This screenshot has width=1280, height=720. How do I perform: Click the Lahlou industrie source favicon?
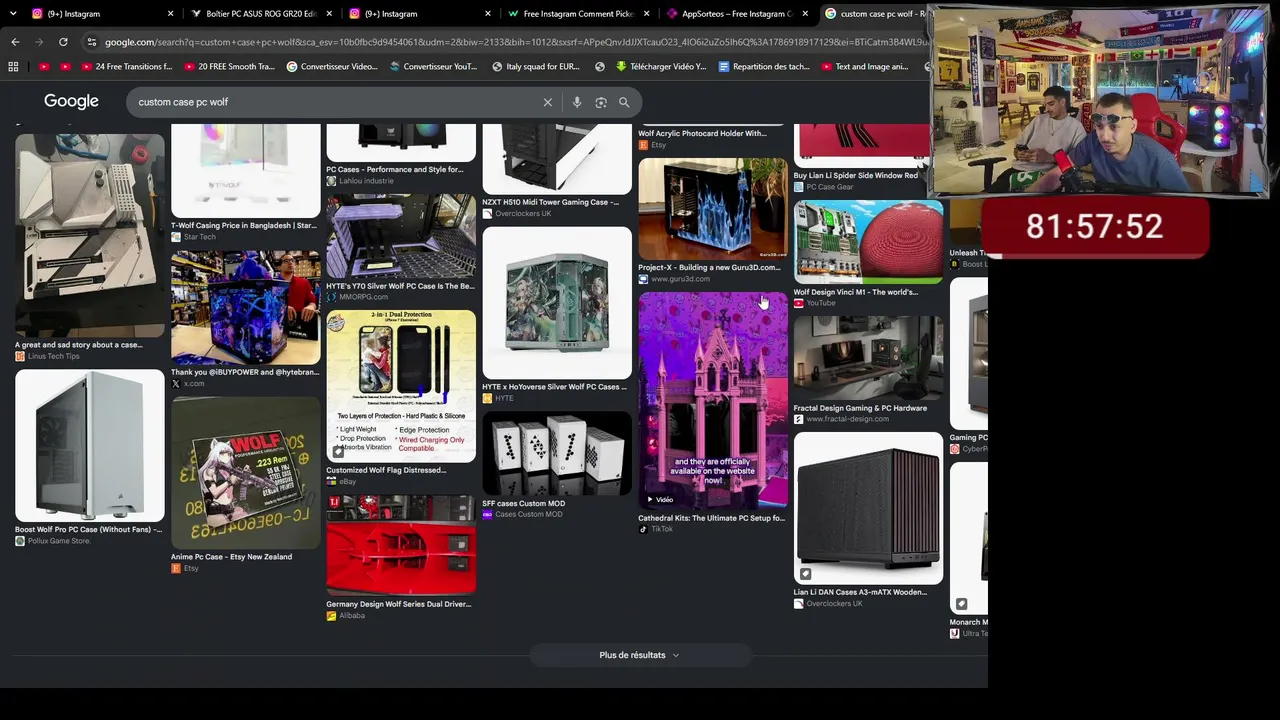331,181
